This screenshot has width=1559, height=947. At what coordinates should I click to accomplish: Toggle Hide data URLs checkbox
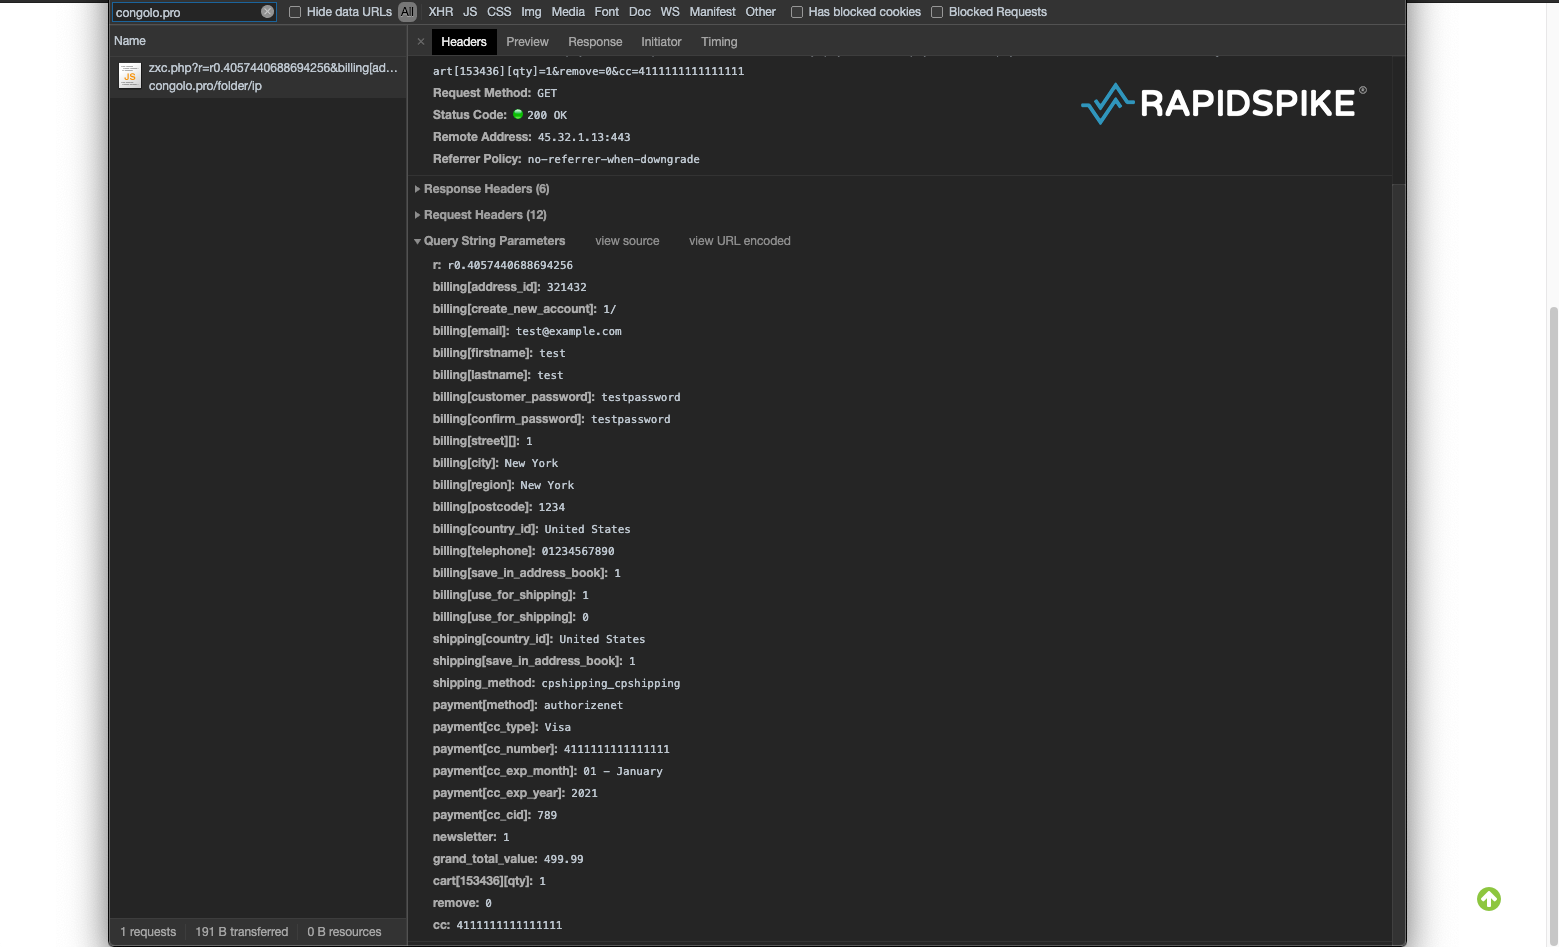[x=295, y=12]
